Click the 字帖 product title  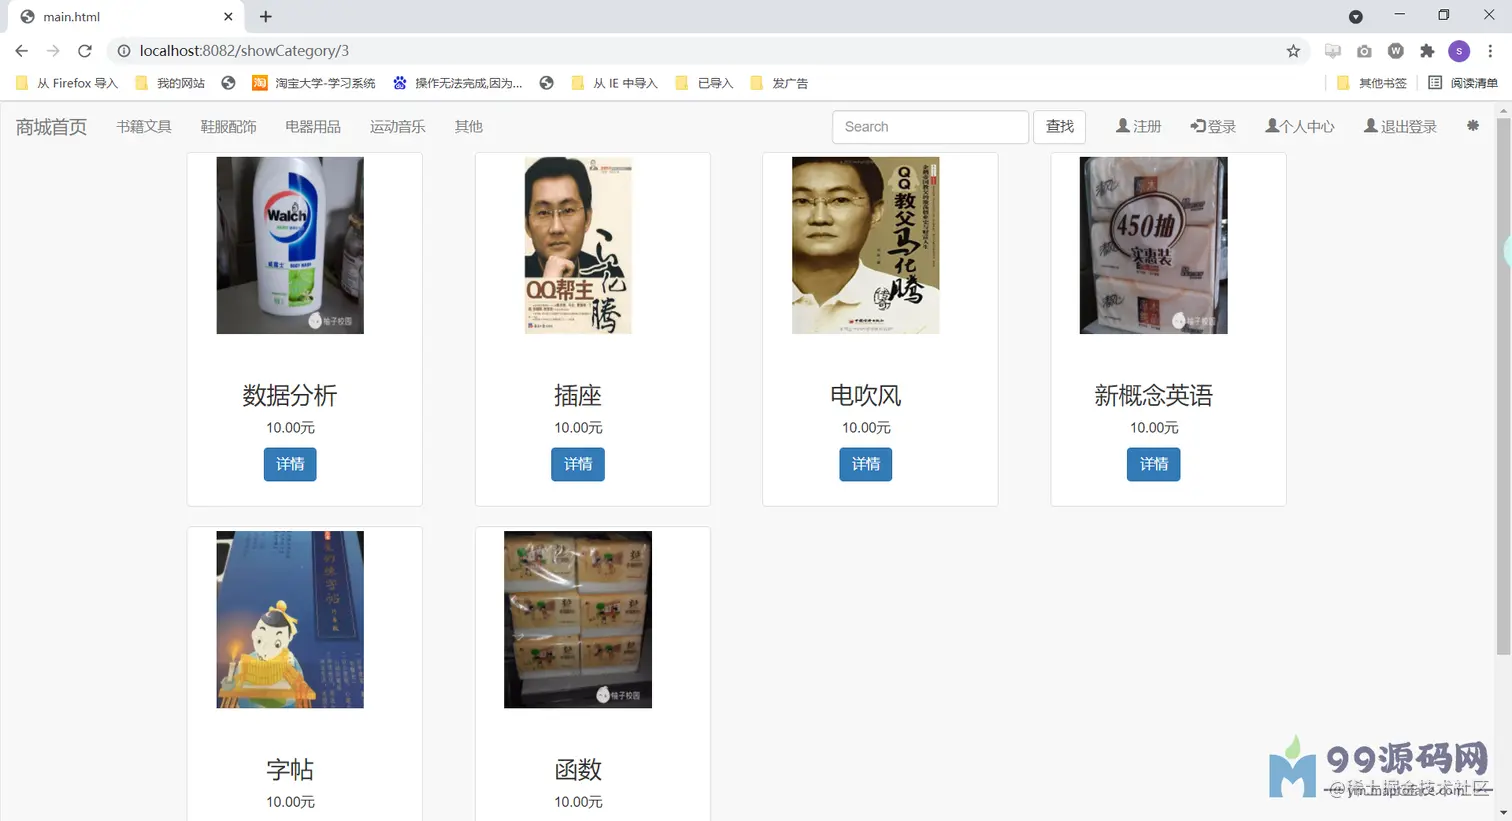click(x=290, y=770)
